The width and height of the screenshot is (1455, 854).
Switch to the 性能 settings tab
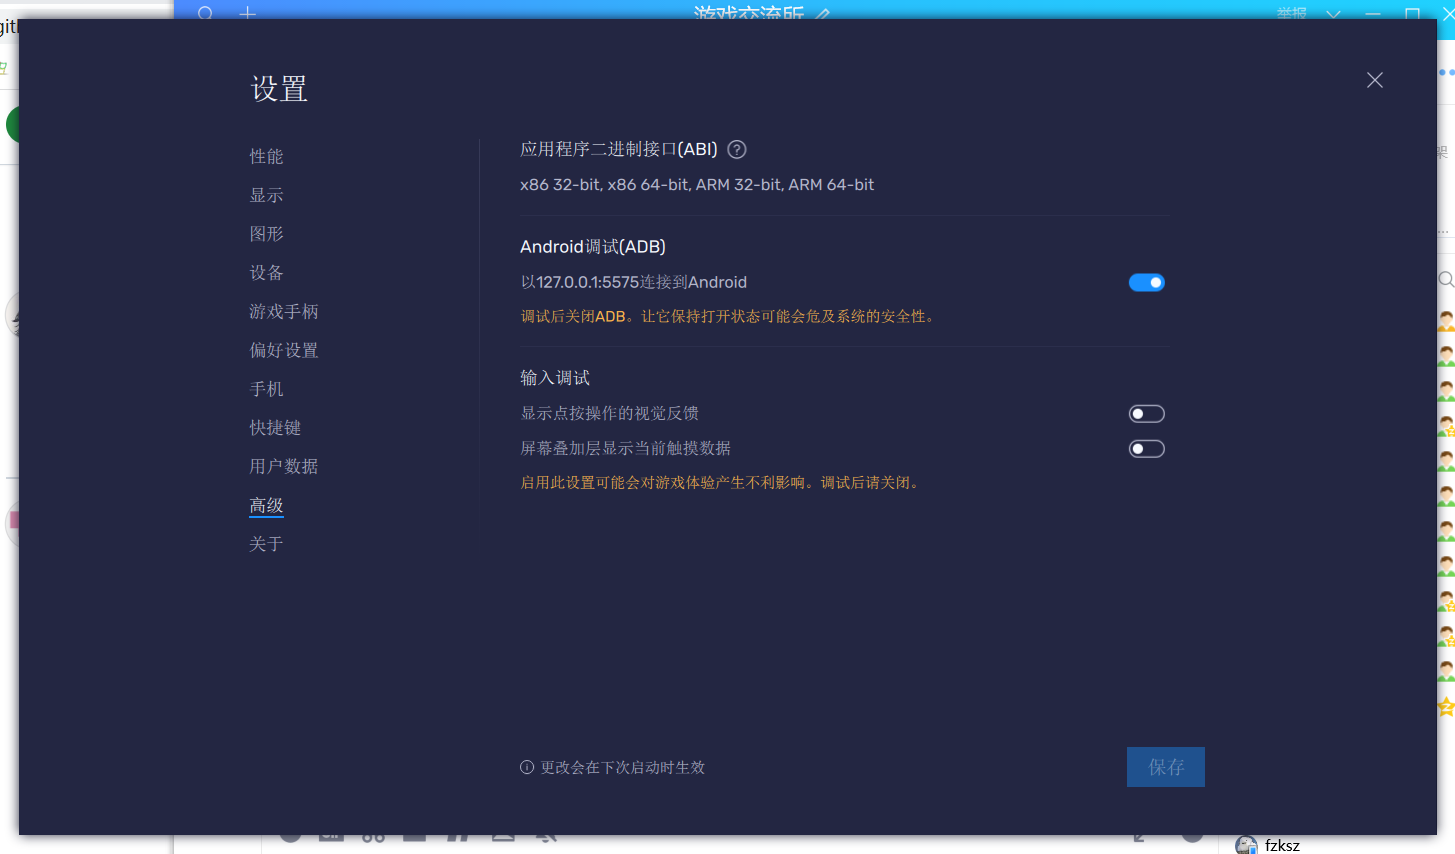tap(266, 156)
